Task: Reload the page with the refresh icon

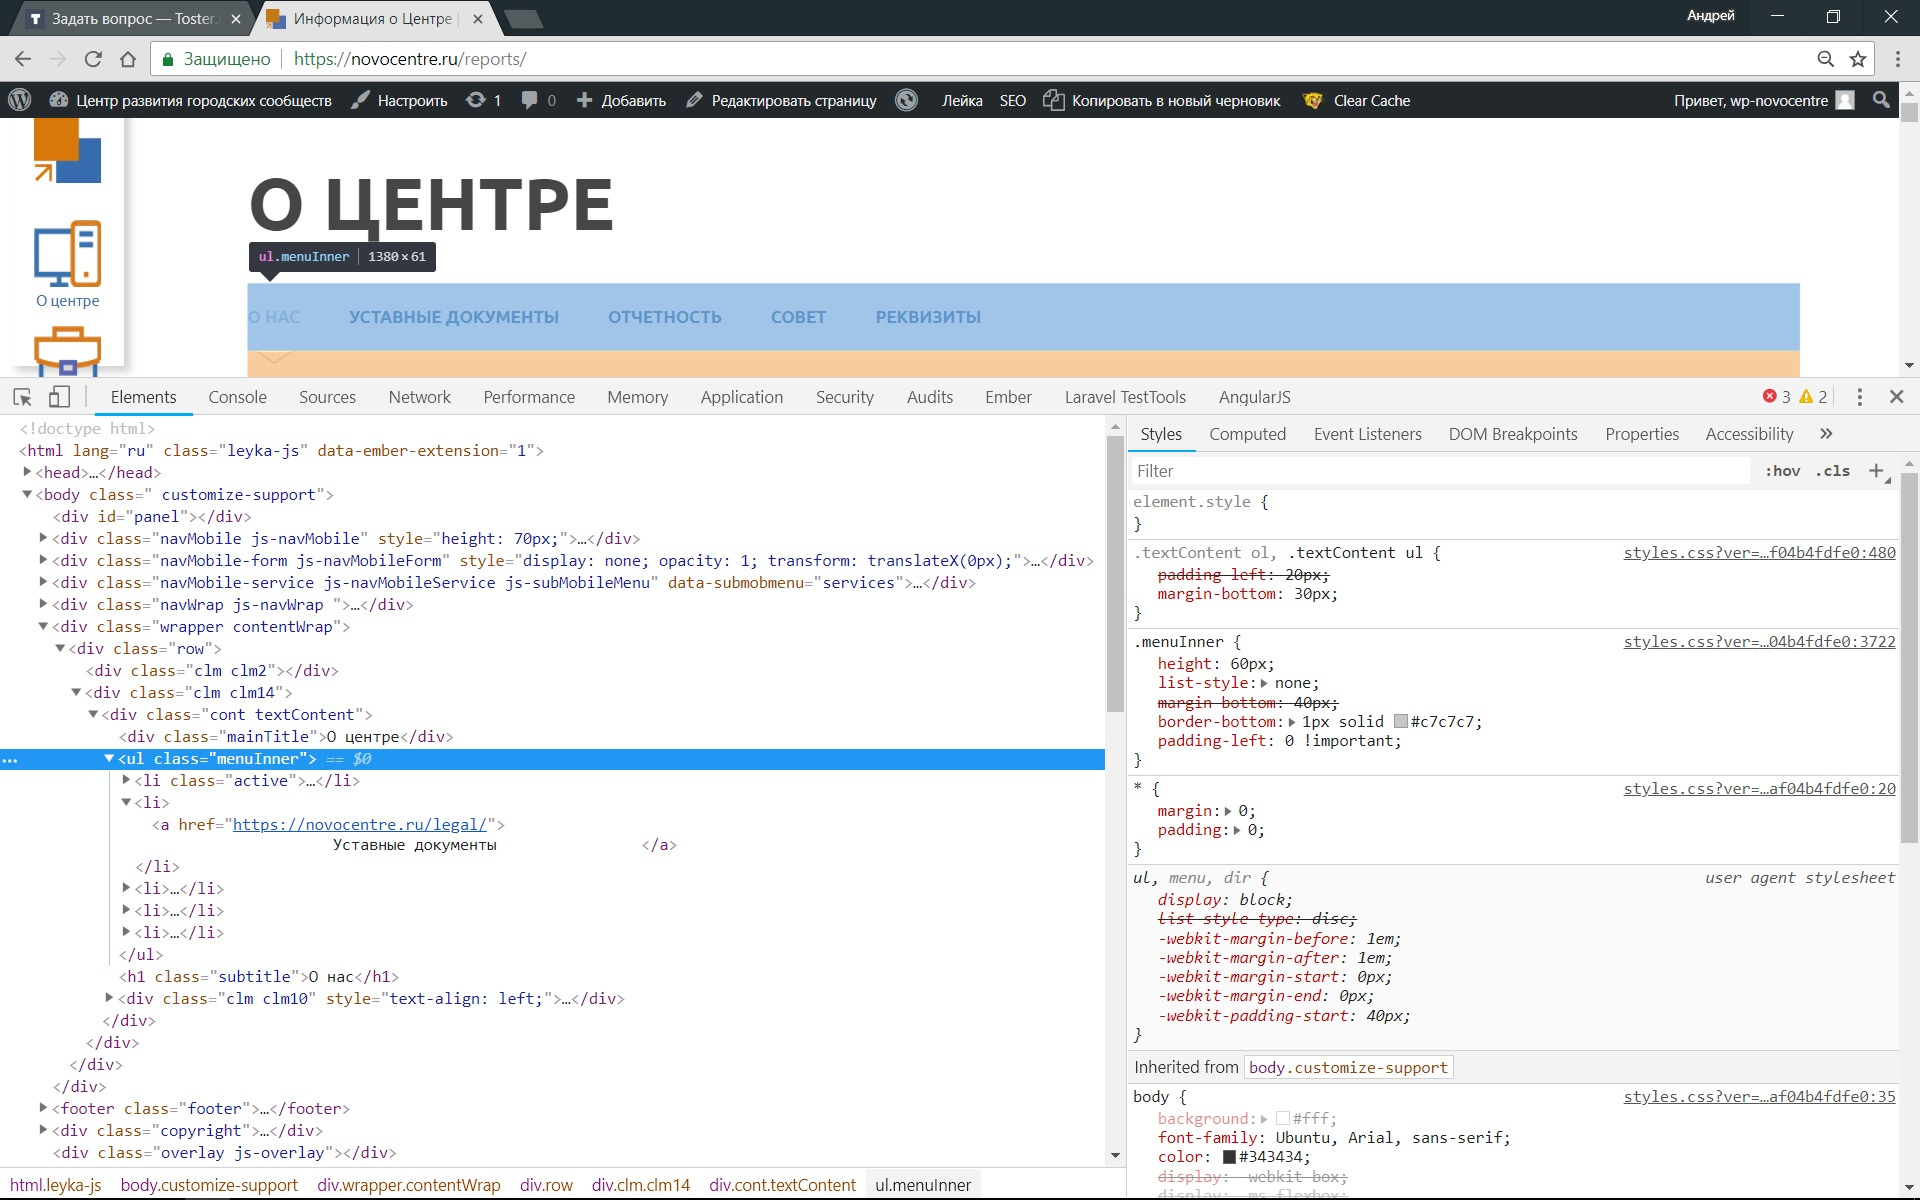Action: (x=93, y=59)
